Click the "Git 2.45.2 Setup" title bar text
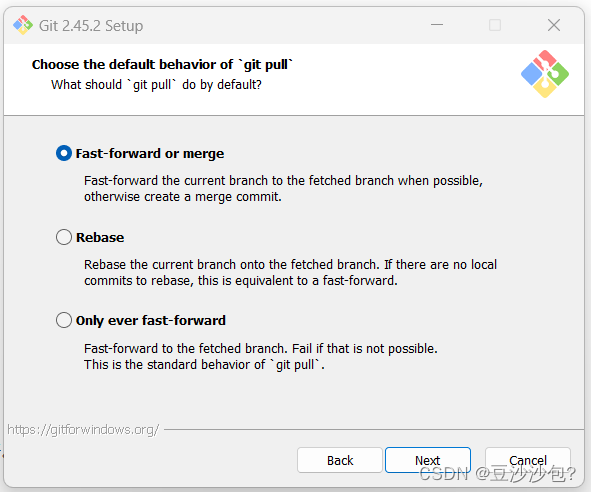Screen dimensions: 591x492 91,26
